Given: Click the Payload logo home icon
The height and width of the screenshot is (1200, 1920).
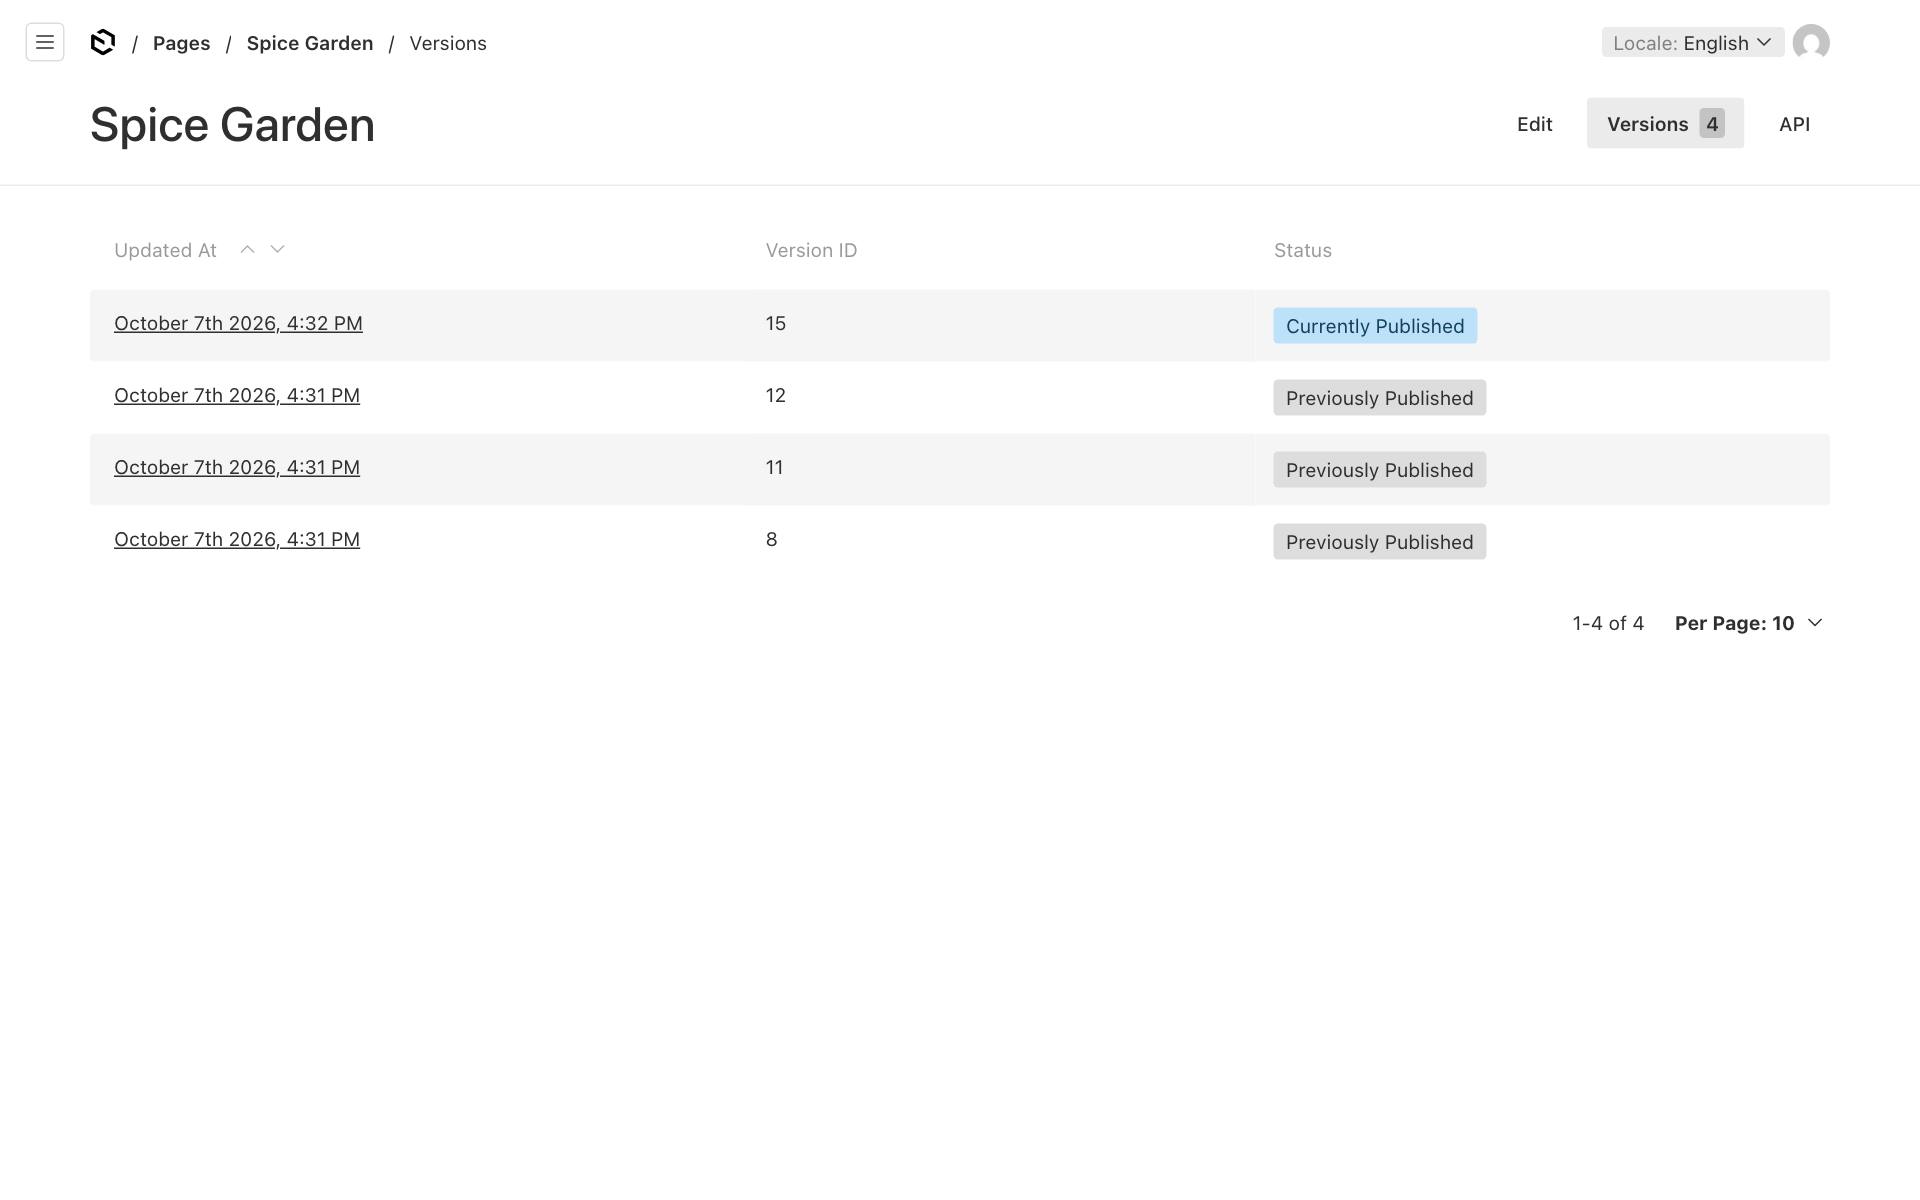Looking at the screenshot, I should tap(103, 42).
